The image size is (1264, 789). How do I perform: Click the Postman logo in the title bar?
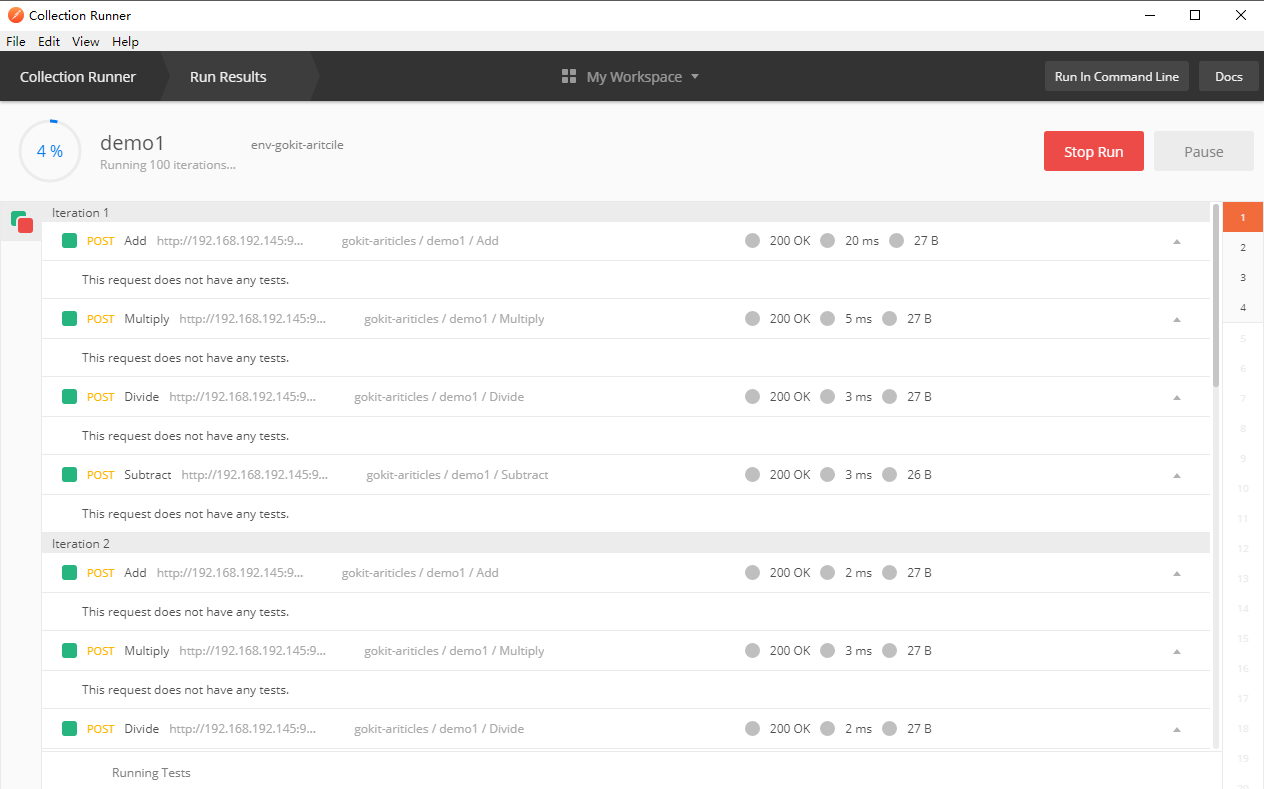click(15, 15)
